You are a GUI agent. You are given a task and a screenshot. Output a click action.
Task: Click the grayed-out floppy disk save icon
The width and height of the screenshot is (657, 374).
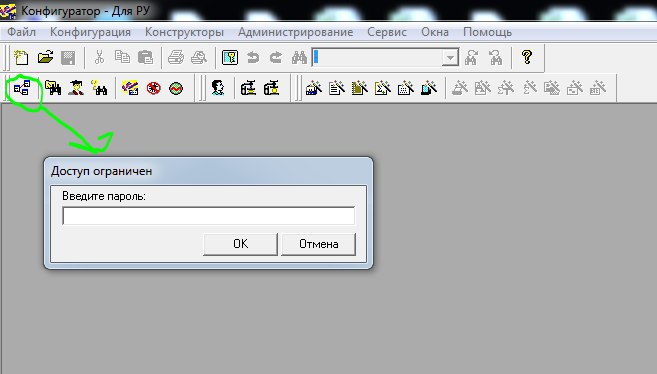click(x=68, y=57)
